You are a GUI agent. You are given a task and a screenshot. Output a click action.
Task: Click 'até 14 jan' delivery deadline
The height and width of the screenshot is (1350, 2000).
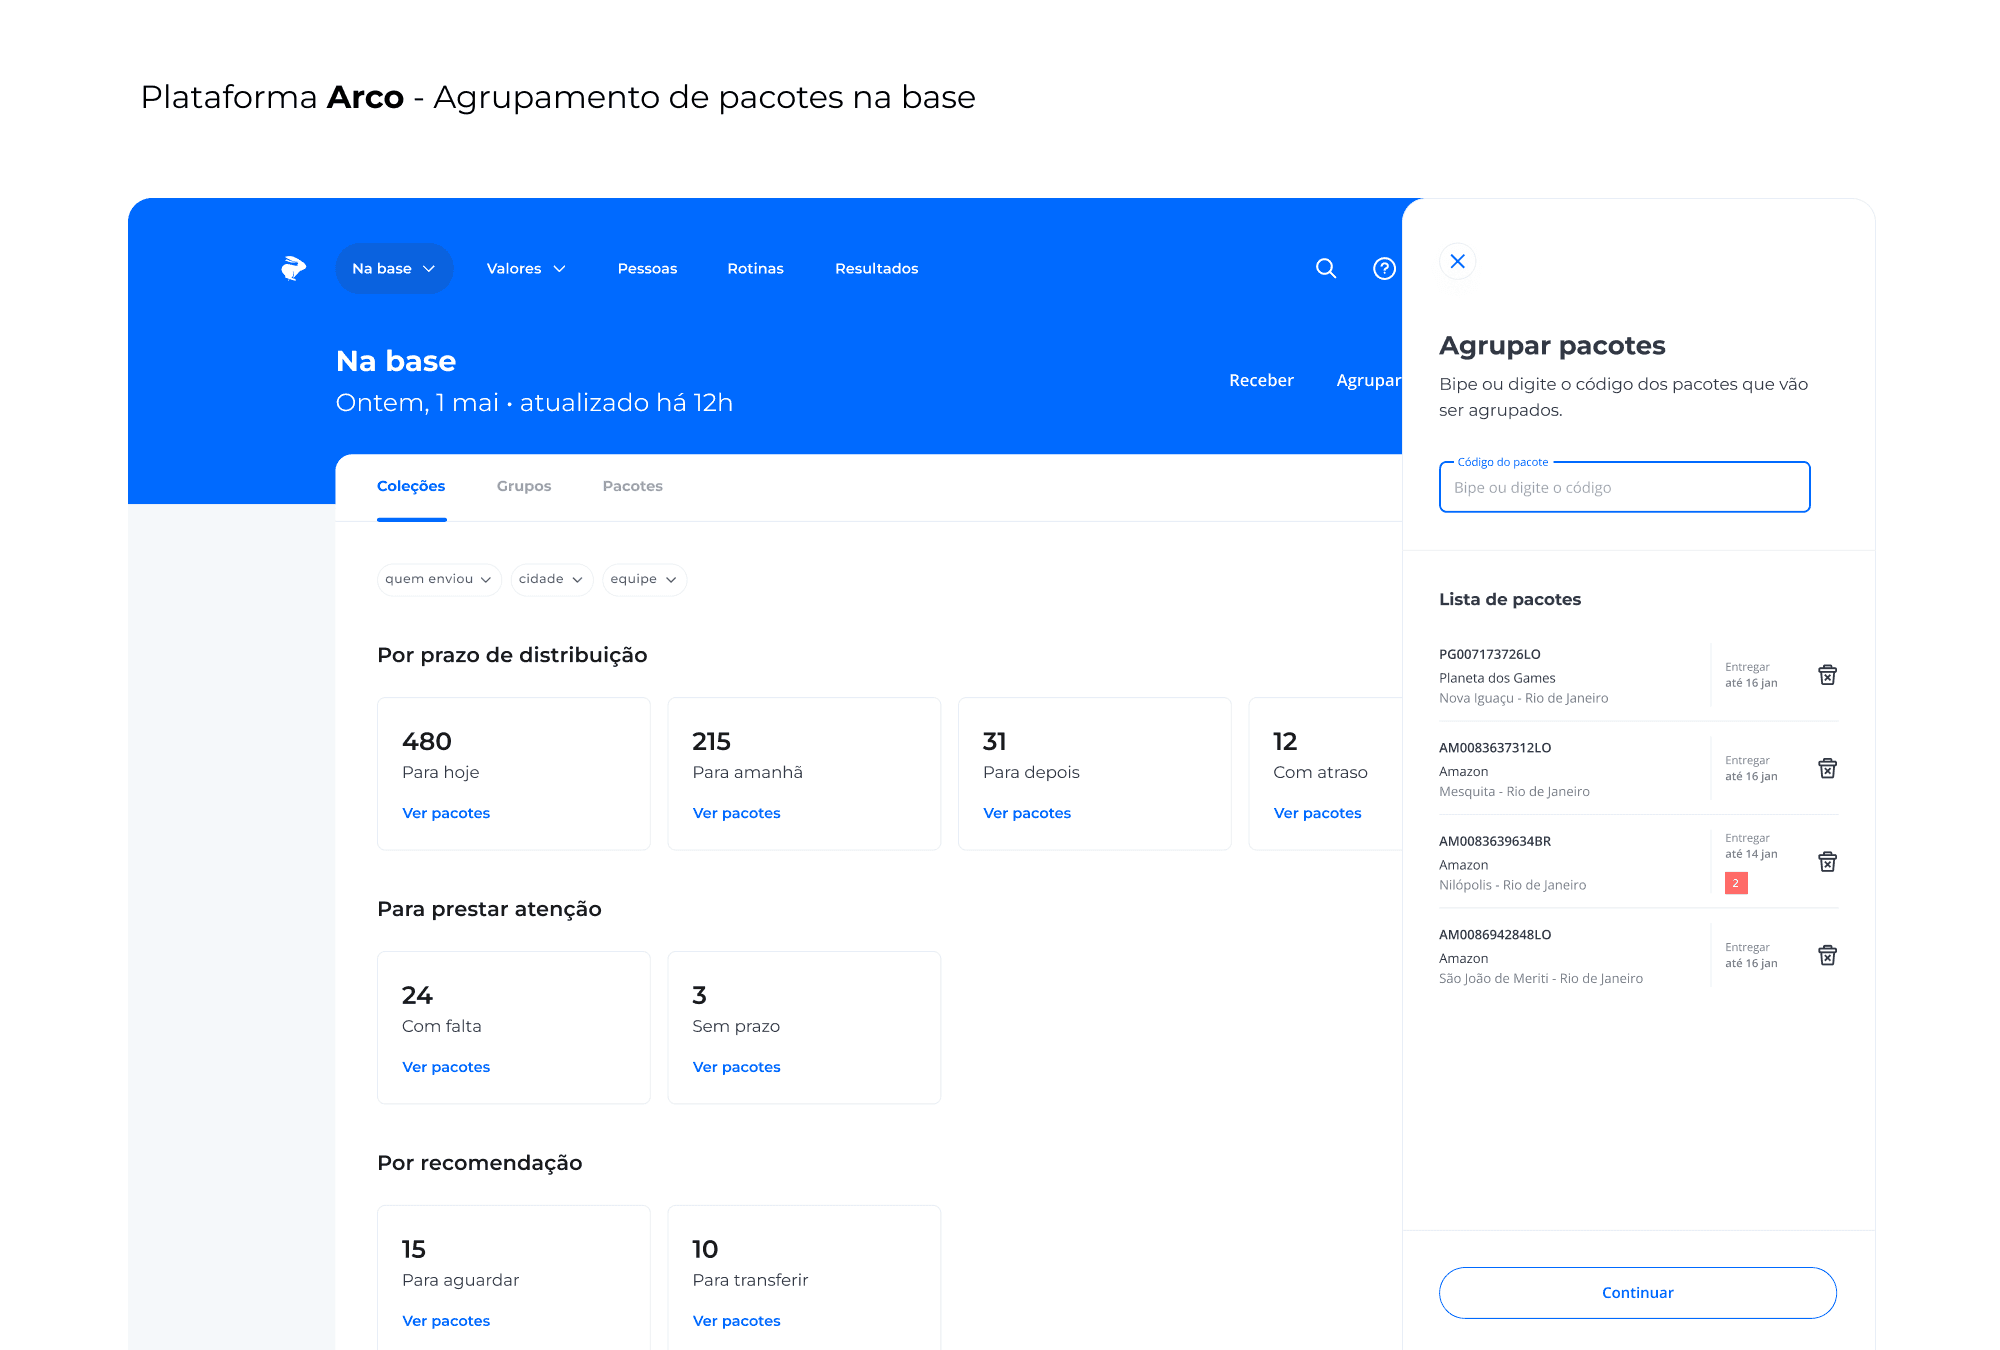pyautogui.click(x=1751, y=854)
